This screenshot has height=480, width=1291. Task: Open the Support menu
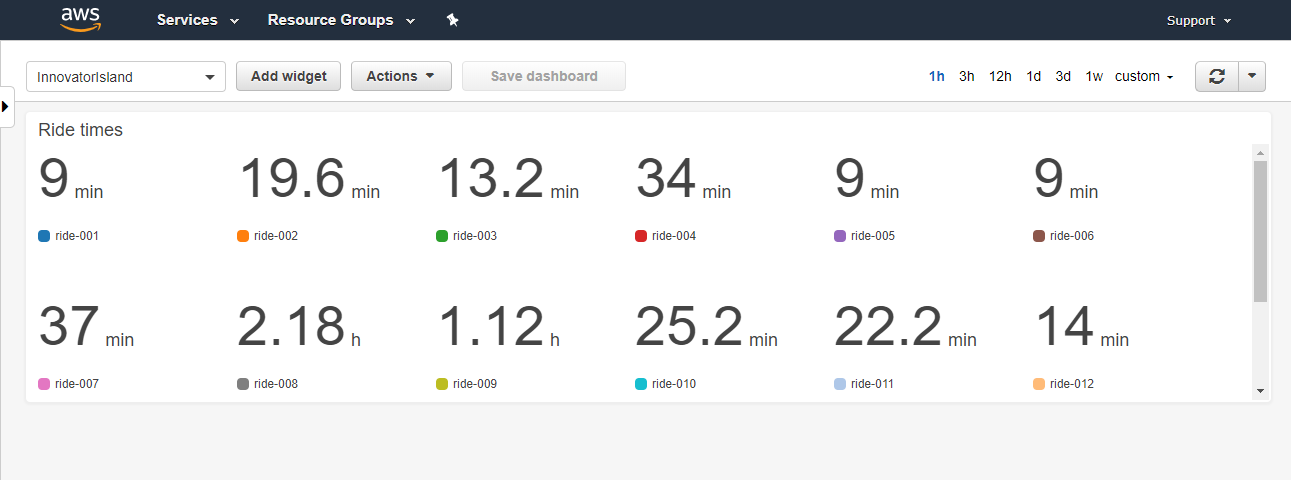click(x=1199, y=20)
